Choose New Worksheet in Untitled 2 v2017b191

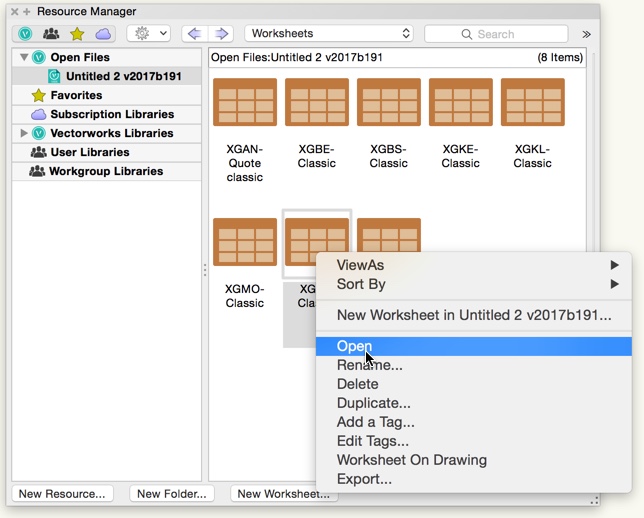pyautogui.click(x=474, y=315)
